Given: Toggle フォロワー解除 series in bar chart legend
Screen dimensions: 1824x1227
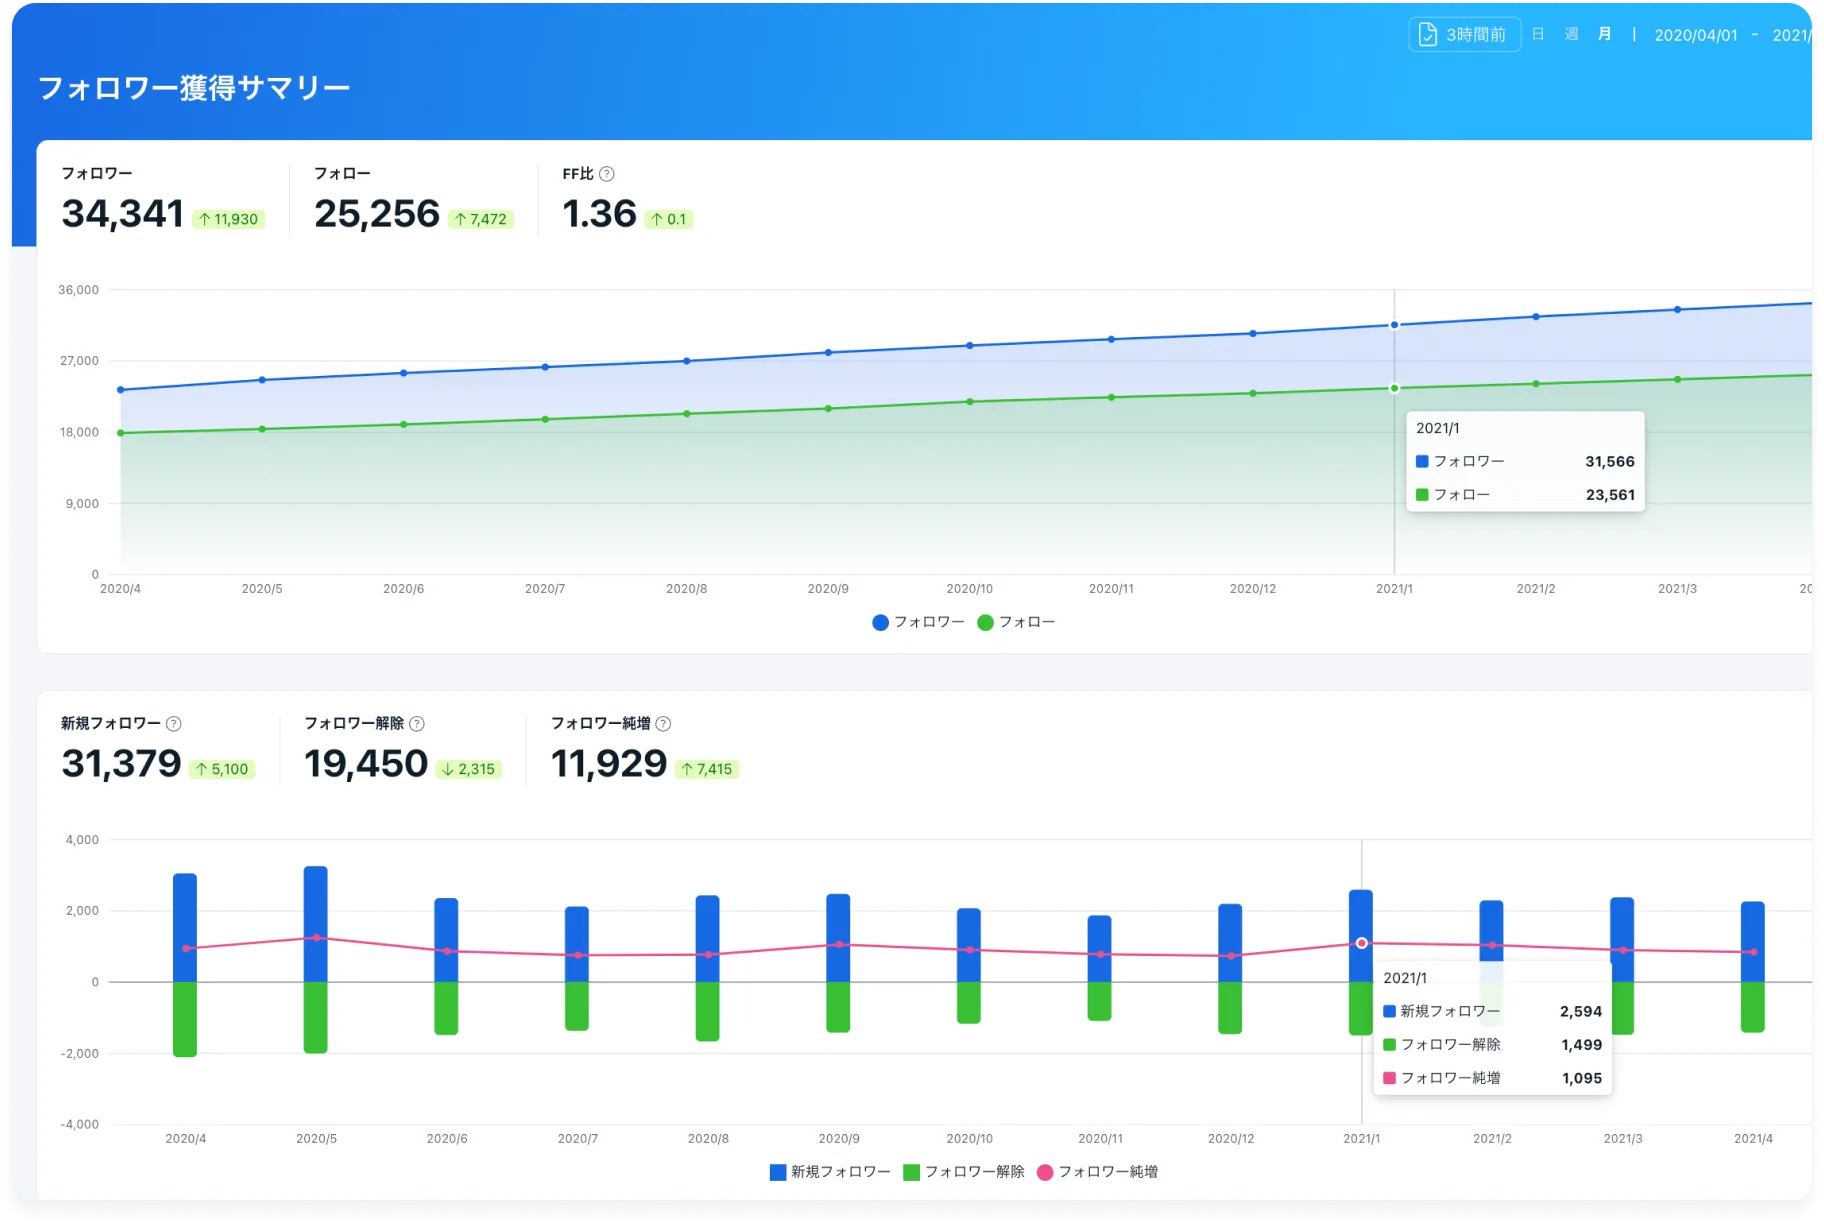Looking at the screenshot, I should tap(964, 1172).
